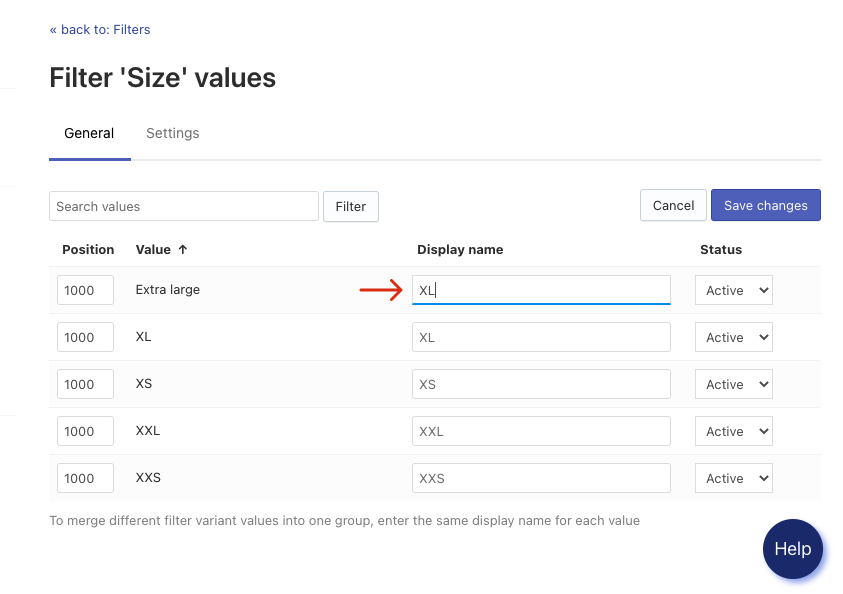The height and width of the screenshot is (594, 843).
Task: Click the position field for XXS
Action: tap(85, 478)
